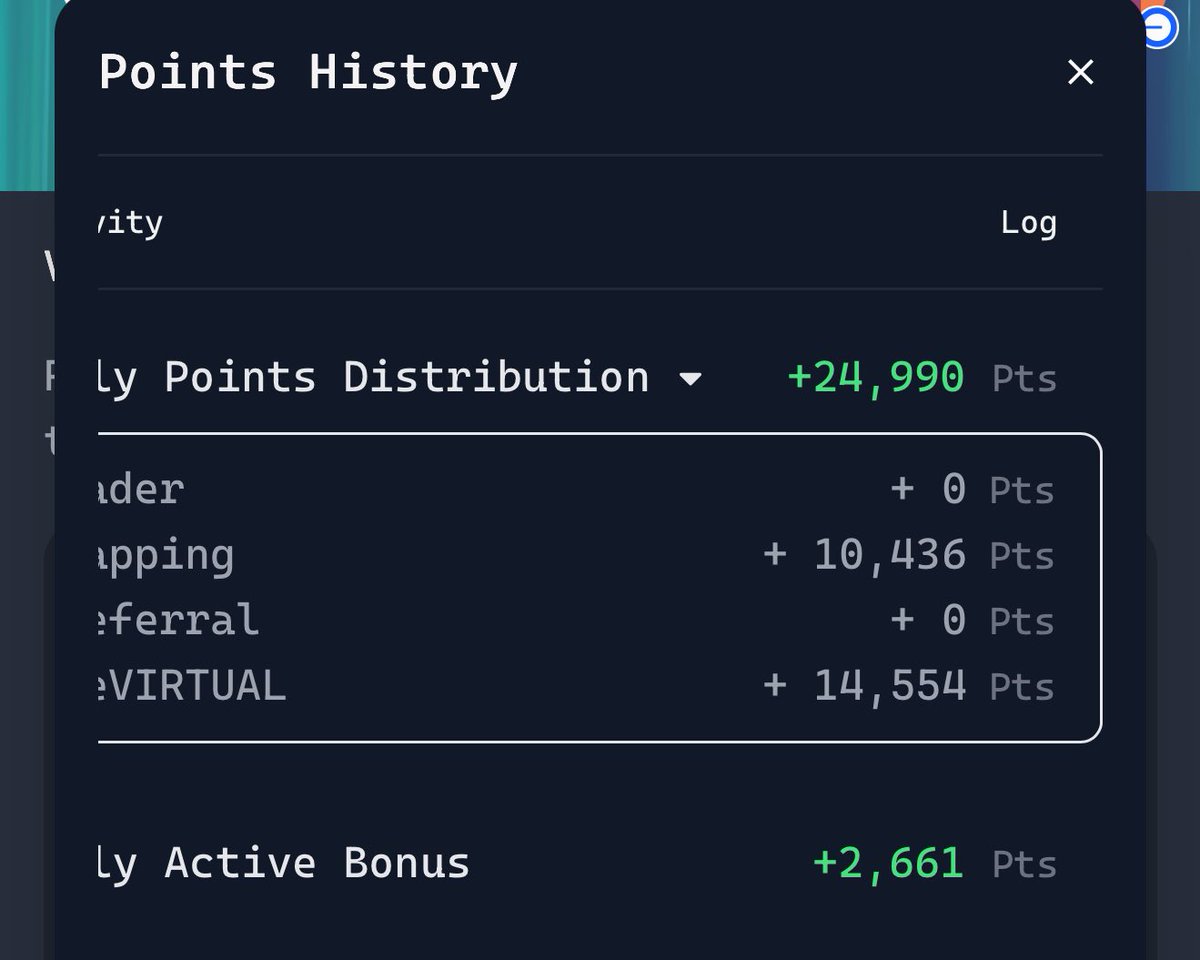Click Pts label beside Active Bonus

pyautogui.click(x=1024, y=864)
